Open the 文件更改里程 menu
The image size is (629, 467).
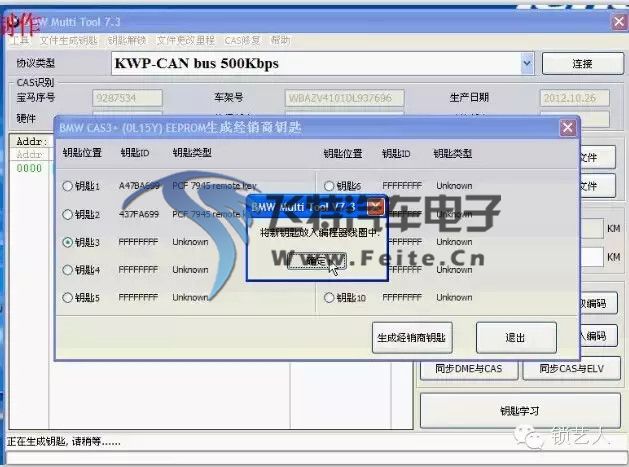tap(185, 41)
